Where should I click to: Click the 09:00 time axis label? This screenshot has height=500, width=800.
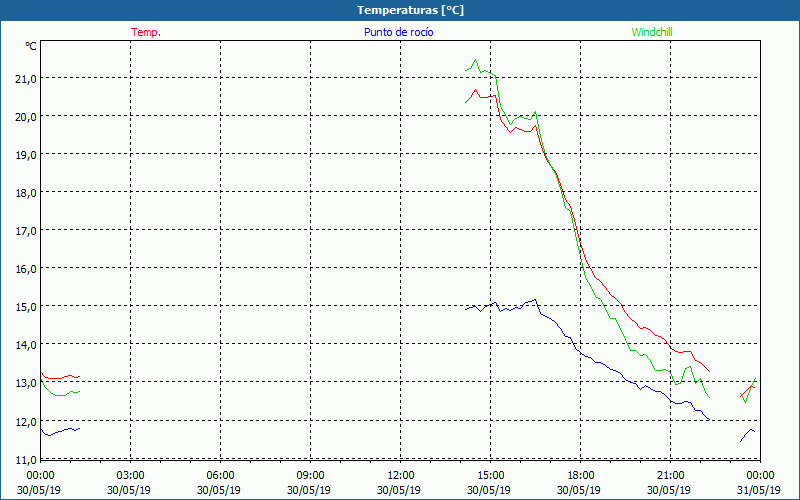coord(310,476)
